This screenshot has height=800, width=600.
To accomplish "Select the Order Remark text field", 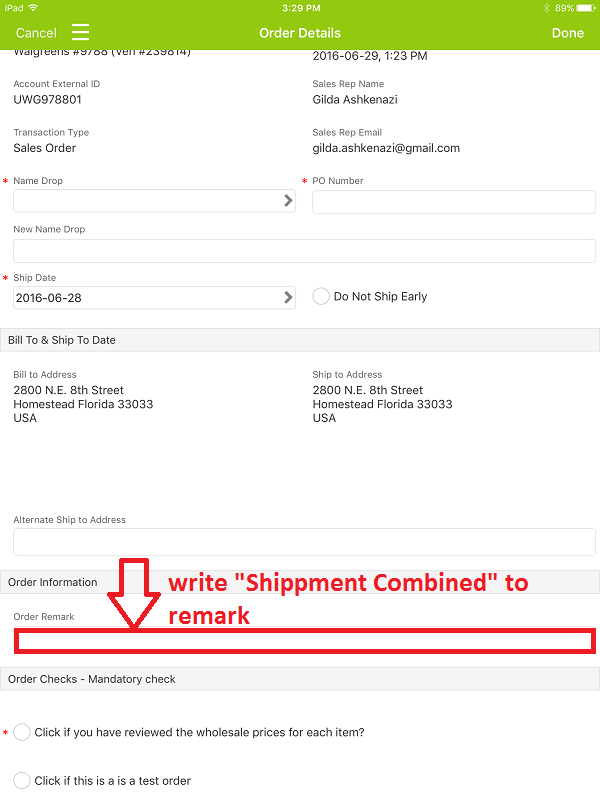I will [305, 641].
